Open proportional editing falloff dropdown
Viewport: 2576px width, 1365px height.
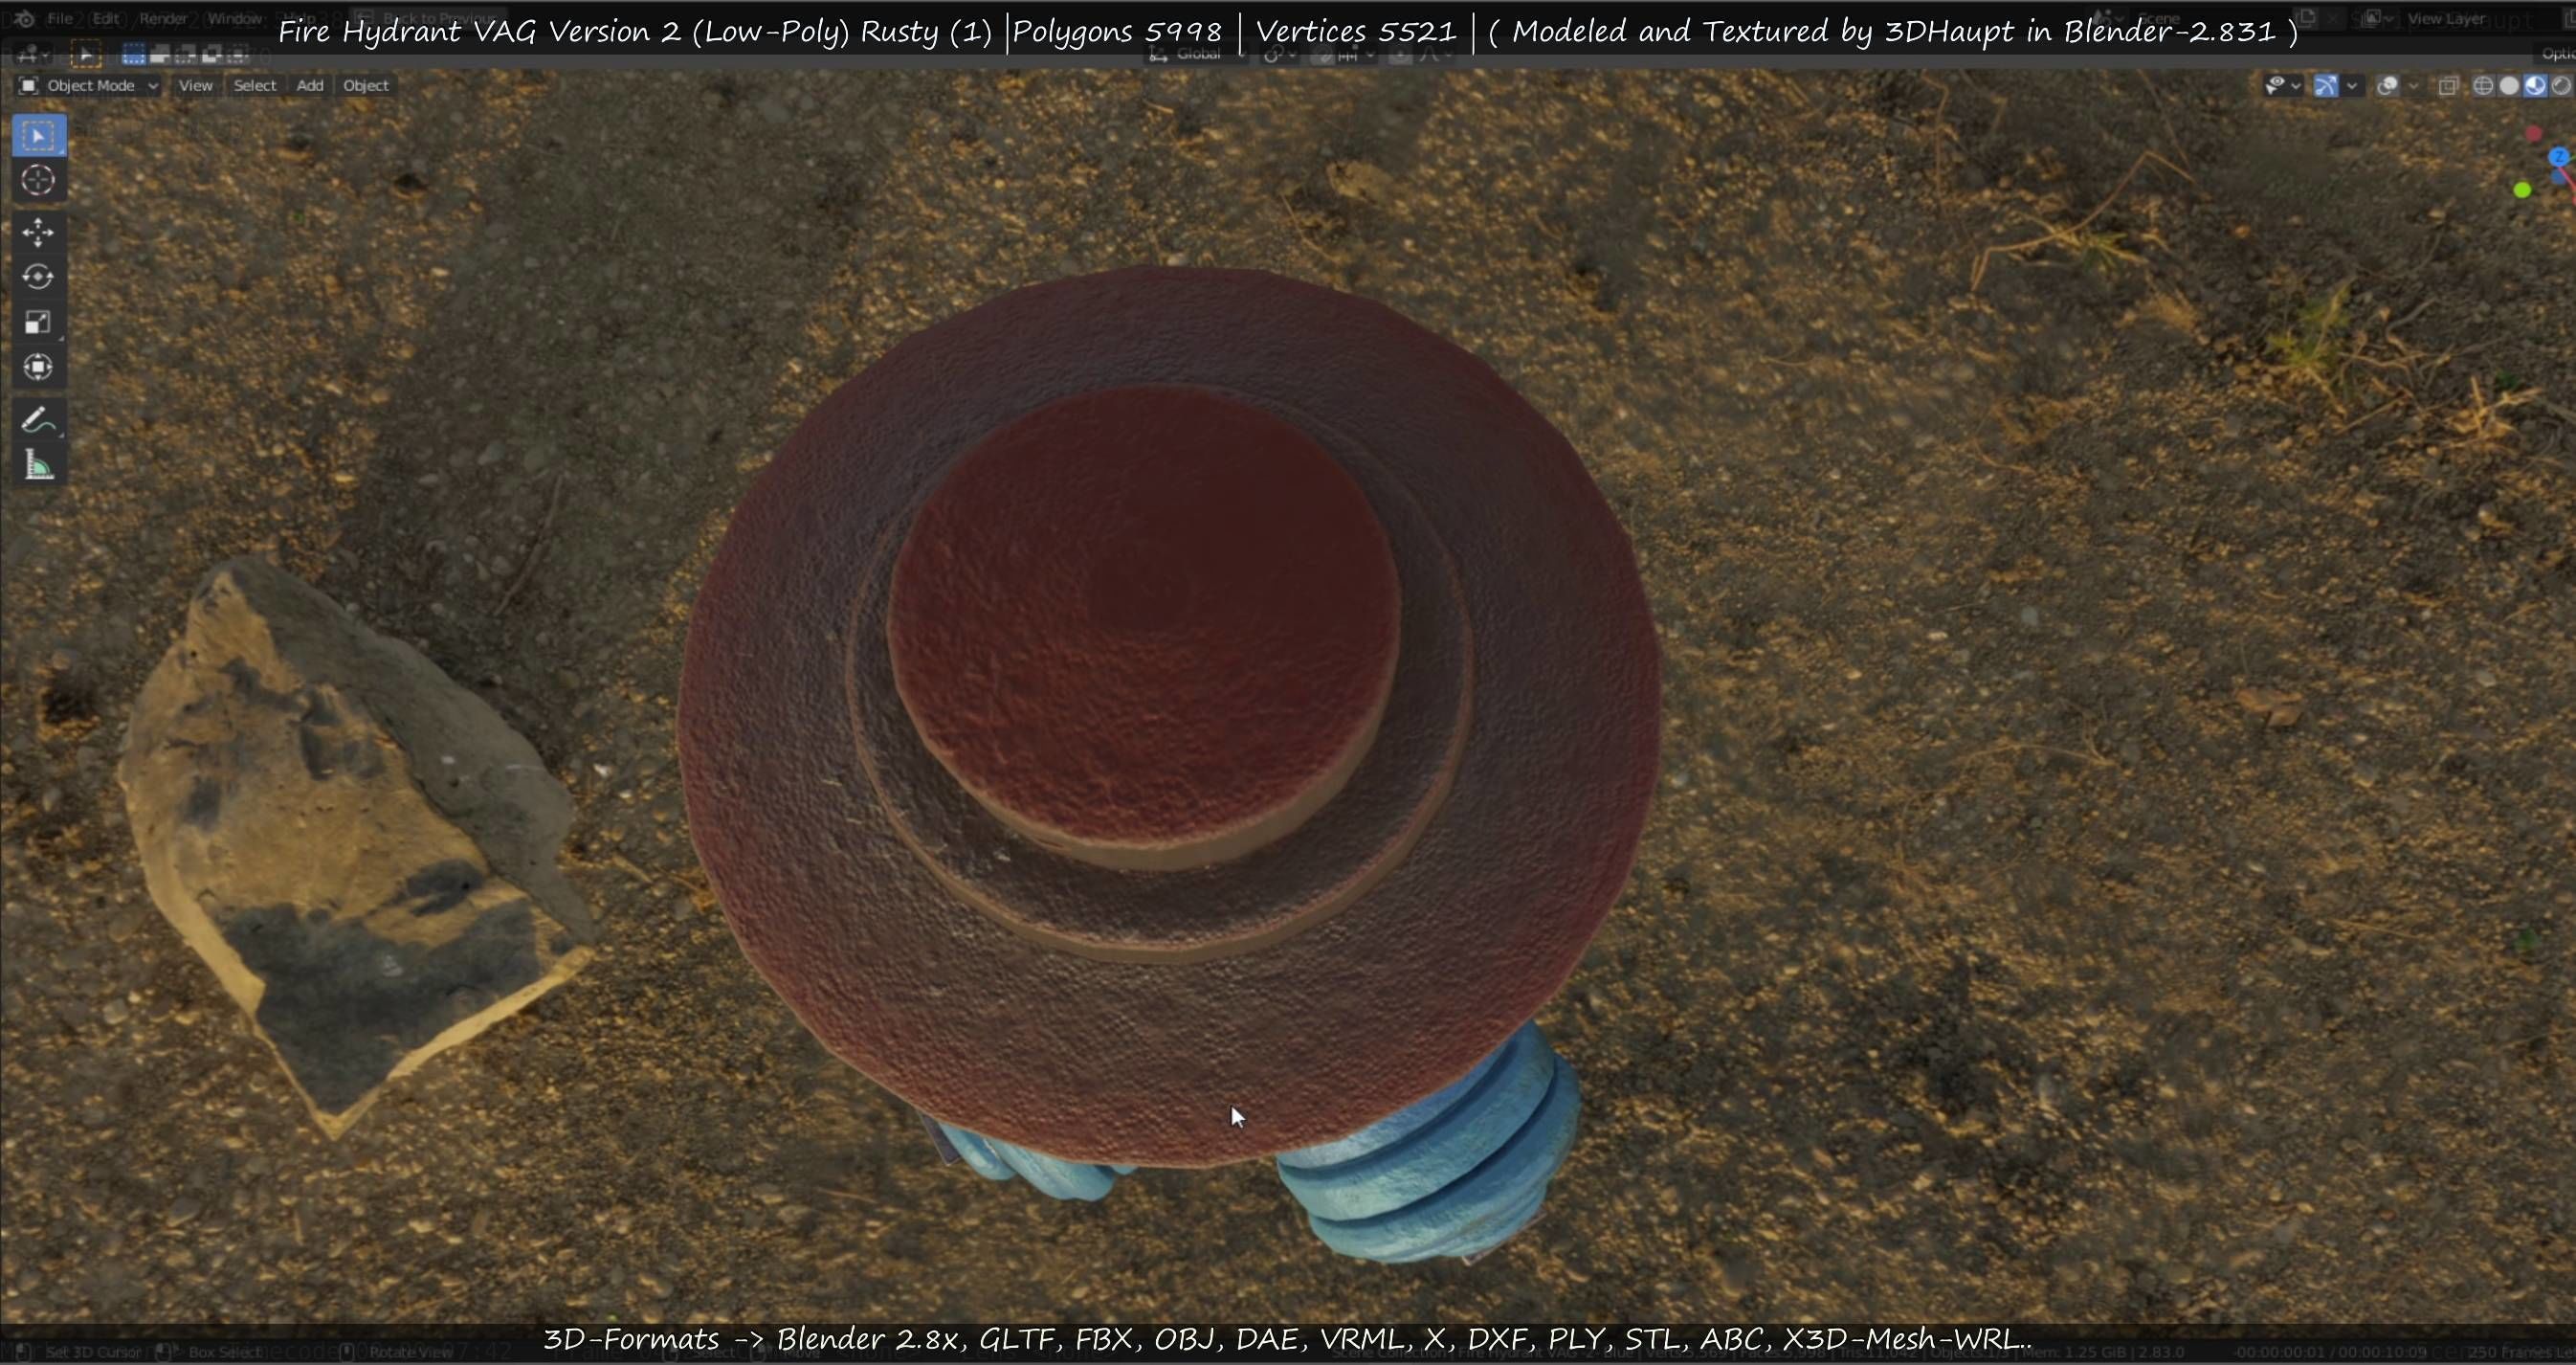[x=1436, y=54]
